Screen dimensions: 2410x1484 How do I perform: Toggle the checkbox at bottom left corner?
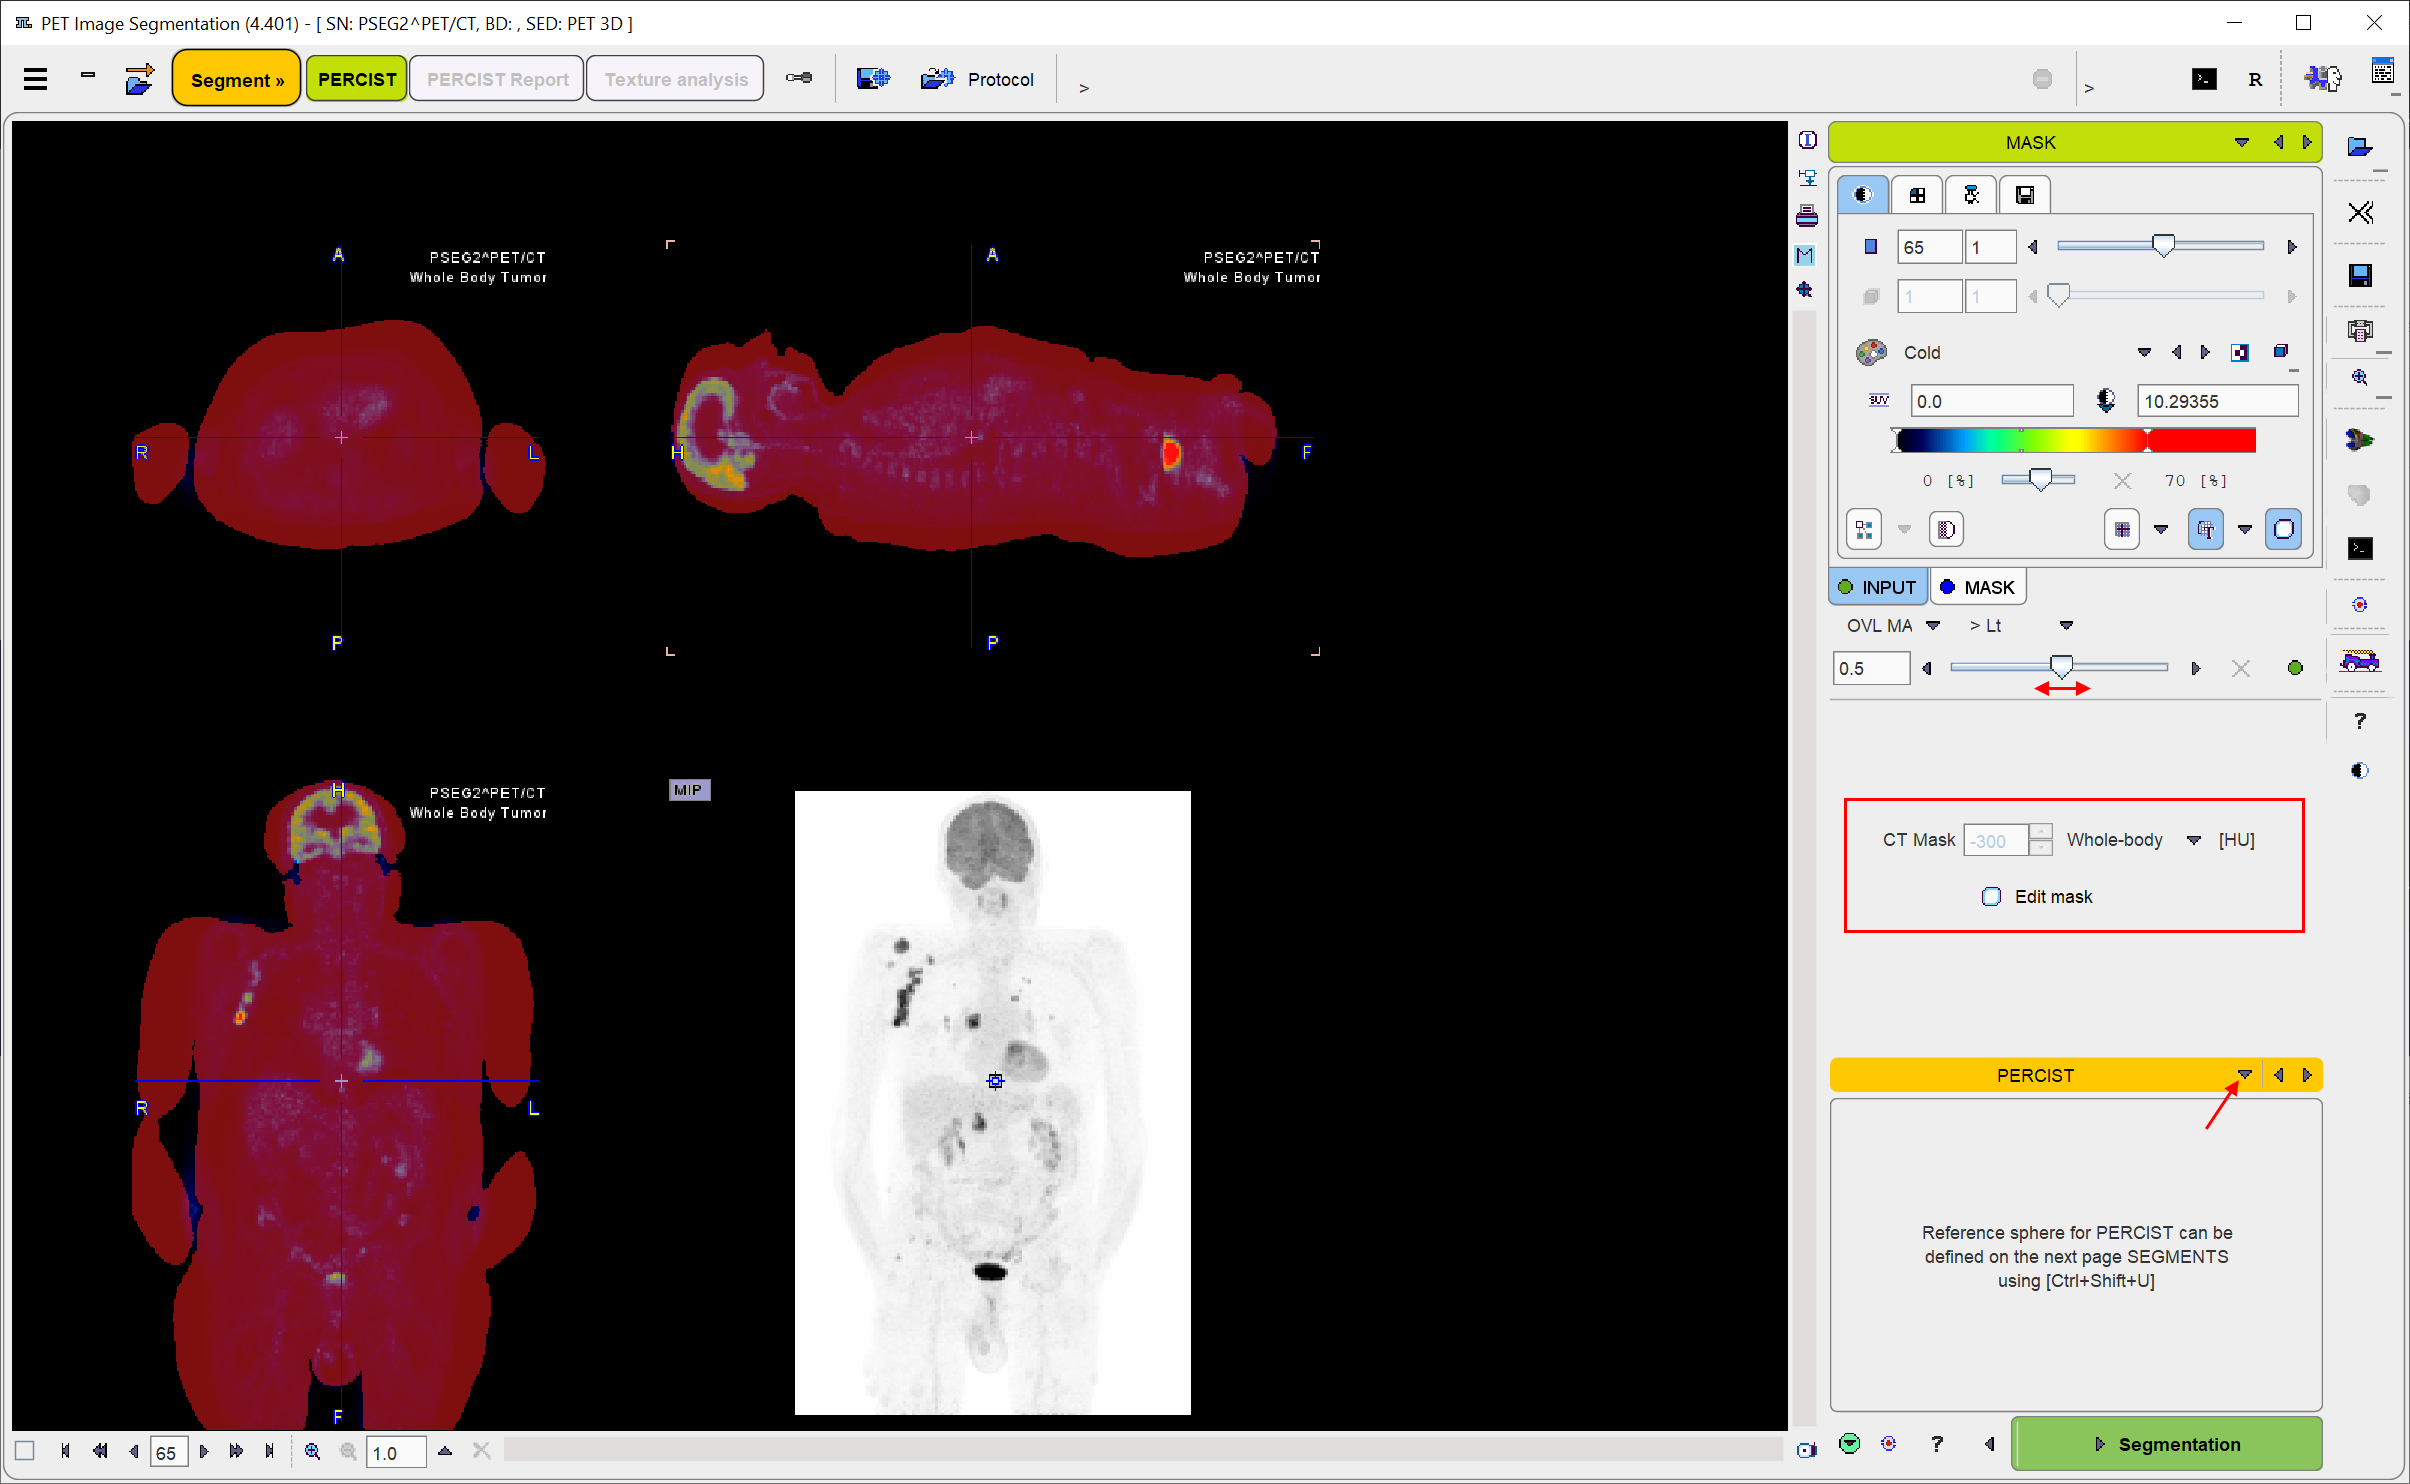(x=25, y=1451)
